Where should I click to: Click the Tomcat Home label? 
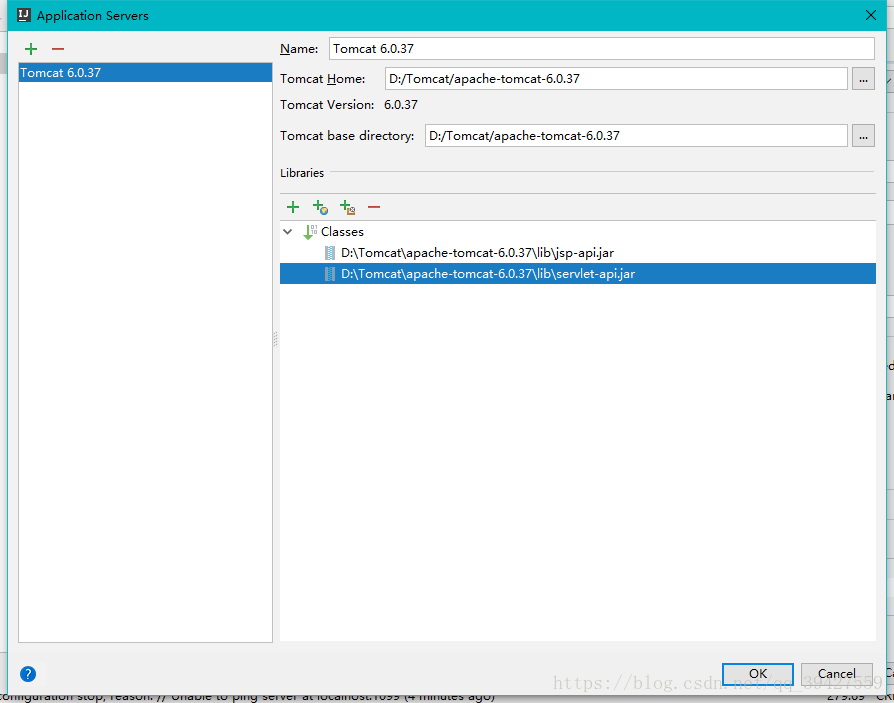(323, 79)
